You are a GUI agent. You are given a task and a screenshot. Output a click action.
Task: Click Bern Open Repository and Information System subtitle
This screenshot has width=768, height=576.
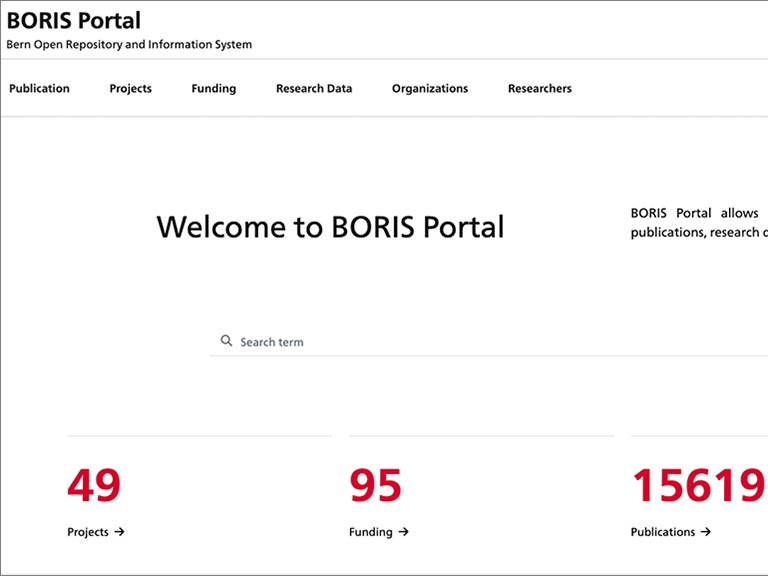[129, 45]
